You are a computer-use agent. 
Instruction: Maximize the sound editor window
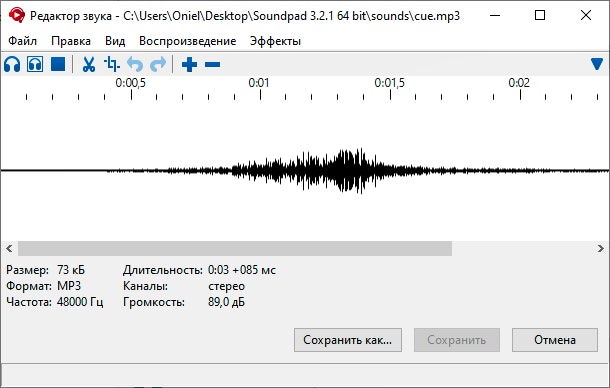540,16
